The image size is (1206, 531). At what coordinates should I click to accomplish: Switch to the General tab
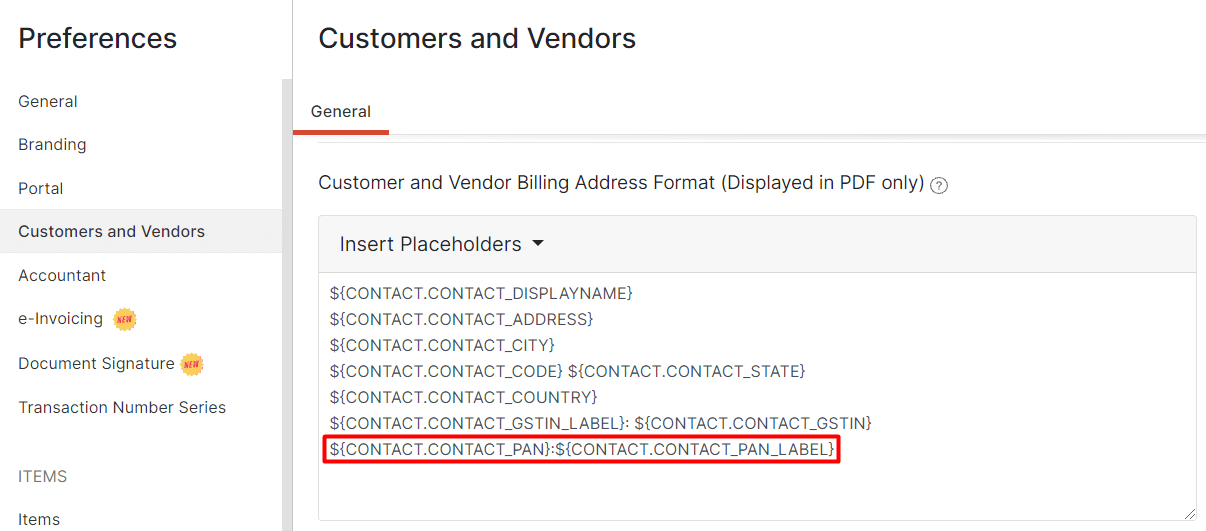pyautogui.click(x=340, y=112)
